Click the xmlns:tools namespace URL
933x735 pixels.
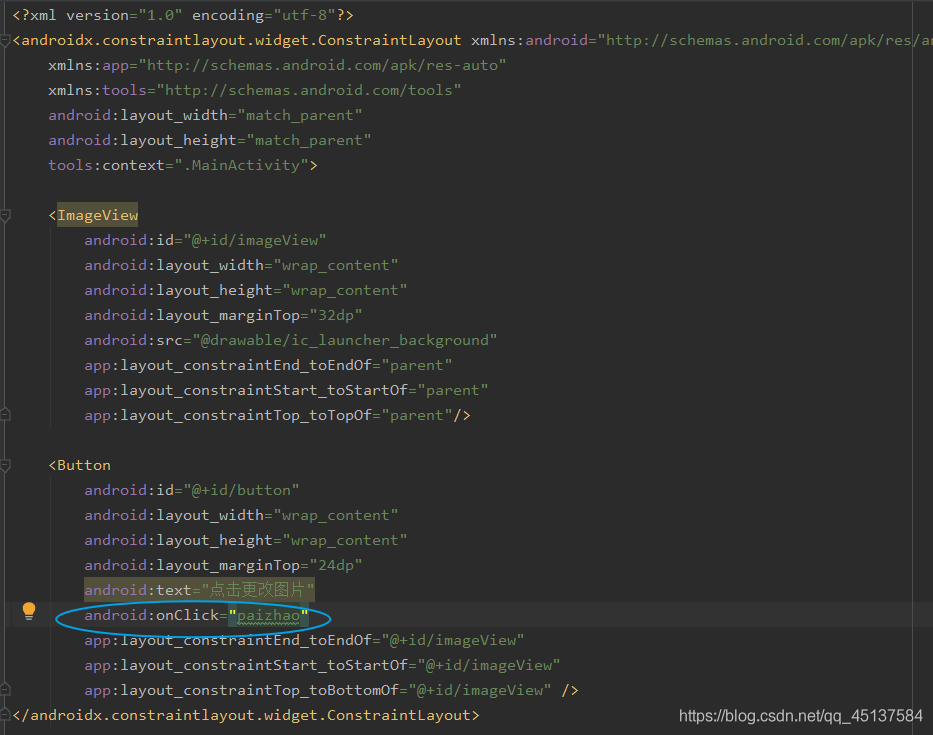pos(309,90)
